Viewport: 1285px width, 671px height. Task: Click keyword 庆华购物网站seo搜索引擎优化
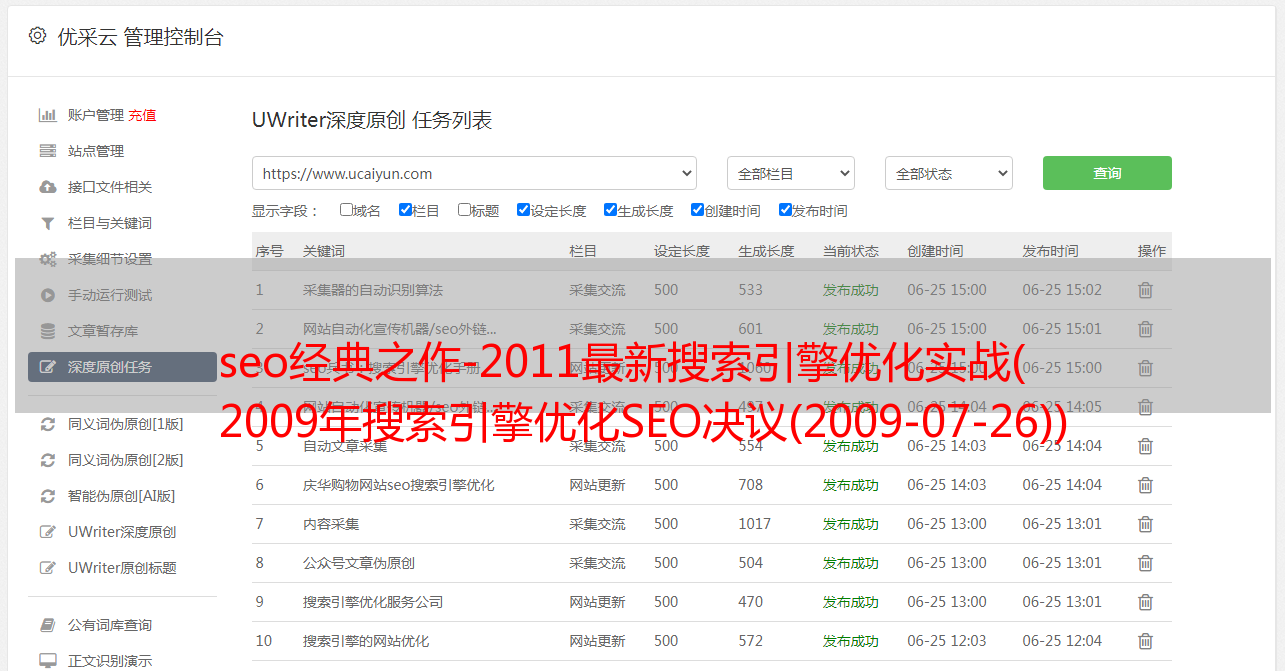[399, 485]
